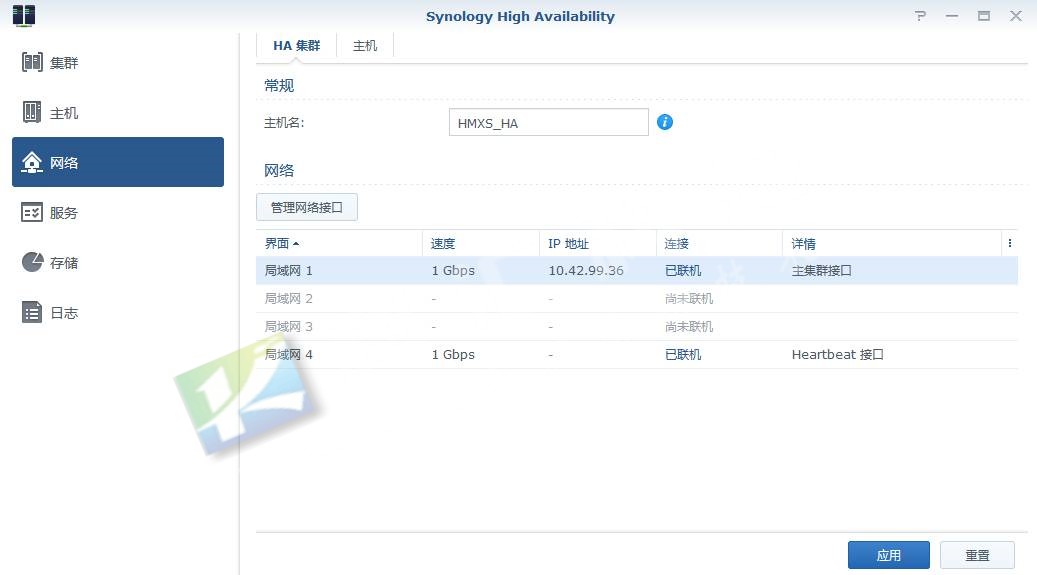This screenshot has width=1037, height=575.
Task: Click the IP address 10.42.99.36
Action: click(586, 271)
